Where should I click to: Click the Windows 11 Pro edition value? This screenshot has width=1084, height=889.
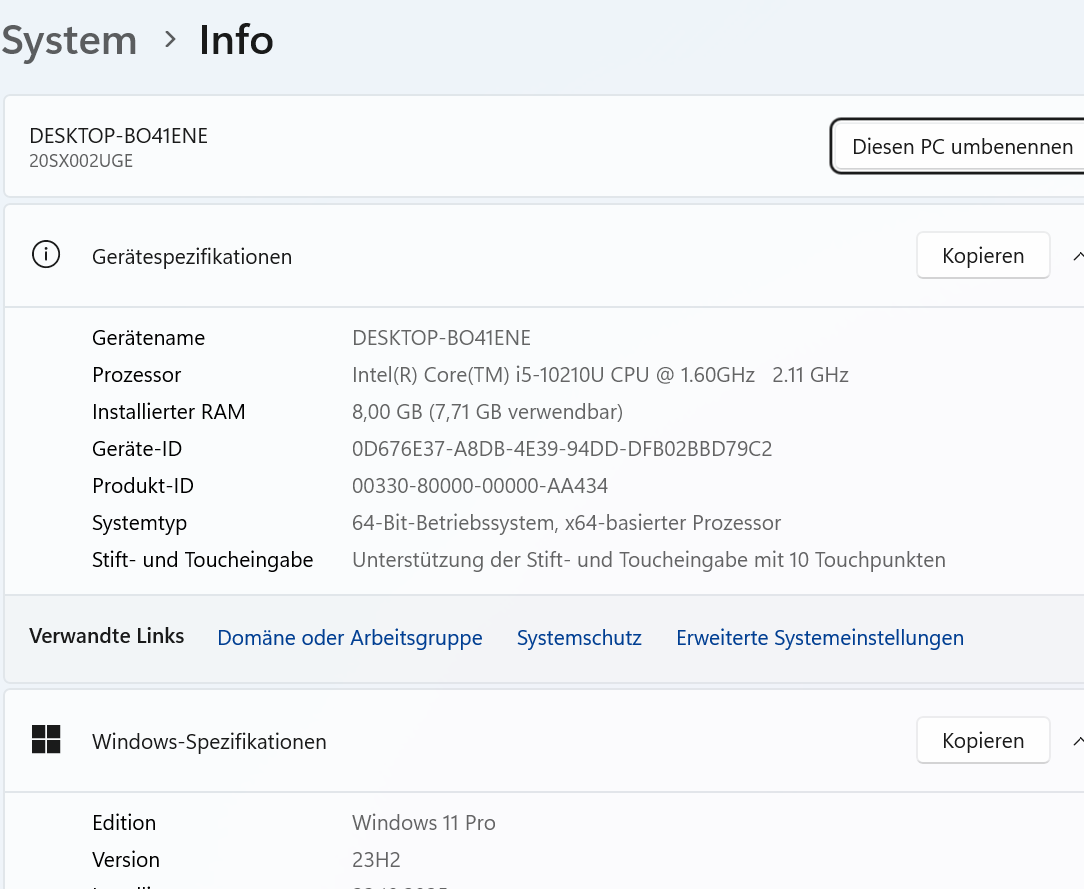(x=424, y=823)
